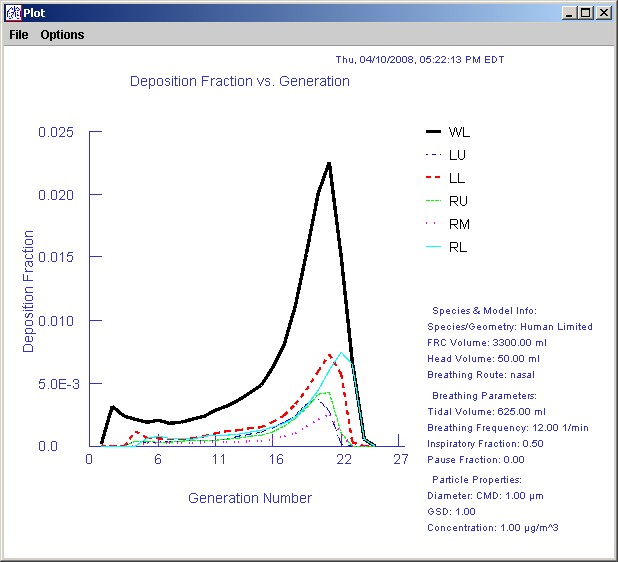
Task: Select the RM legend label
Action: click(458, 224)
